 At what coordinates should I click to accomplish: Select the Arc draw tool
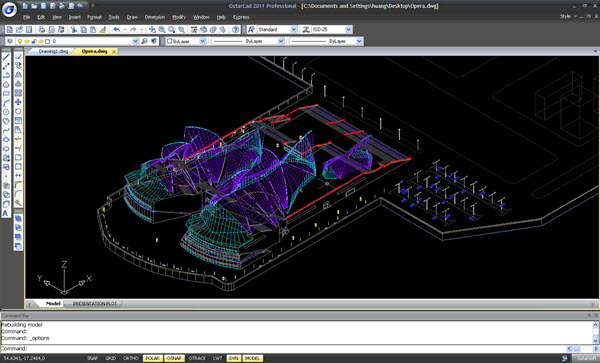pos(6,103)
